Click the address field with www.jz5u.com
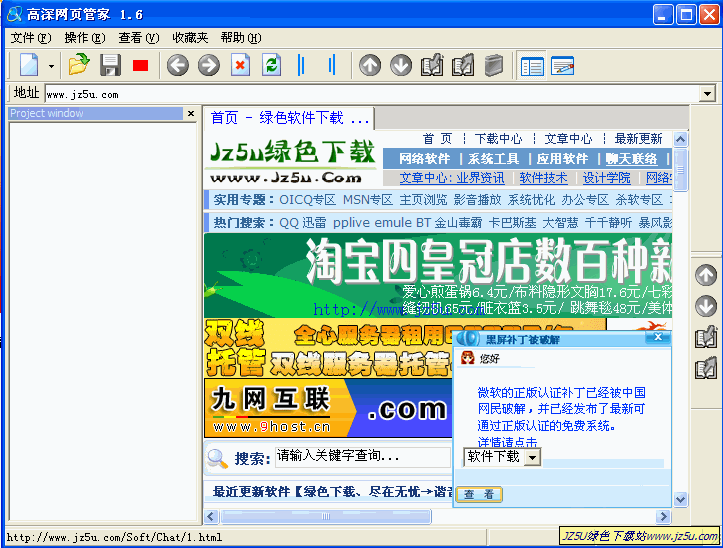 [x=373, y=95]
